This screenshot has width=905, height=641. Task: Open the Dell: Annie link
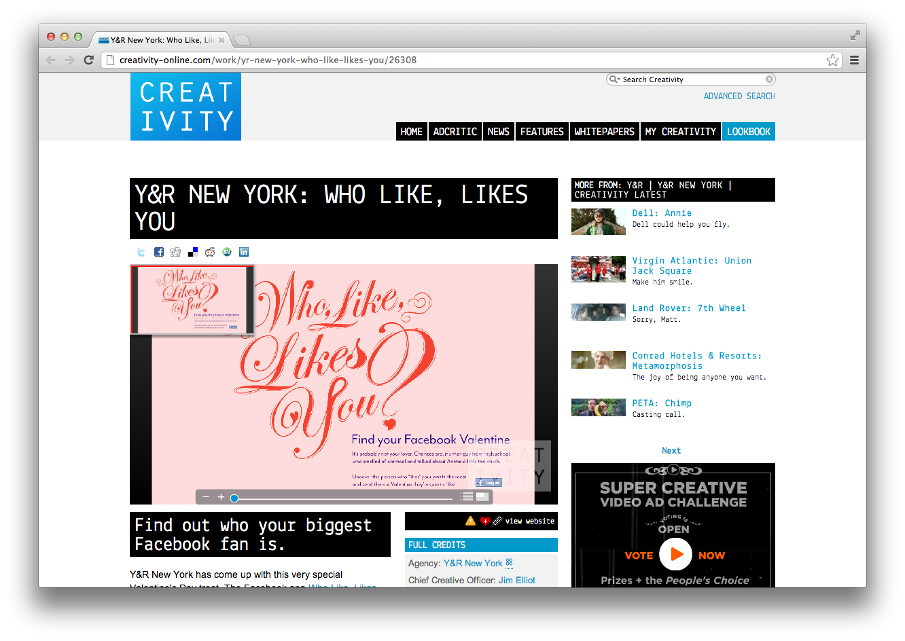pos(661,213)
